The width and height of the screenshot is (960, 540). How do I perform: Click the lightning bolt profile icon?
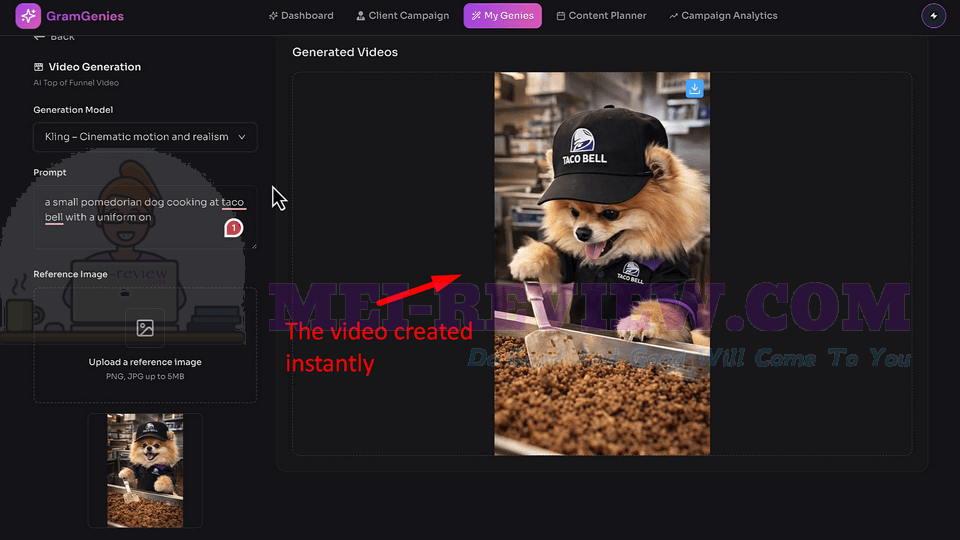(934, 16)
